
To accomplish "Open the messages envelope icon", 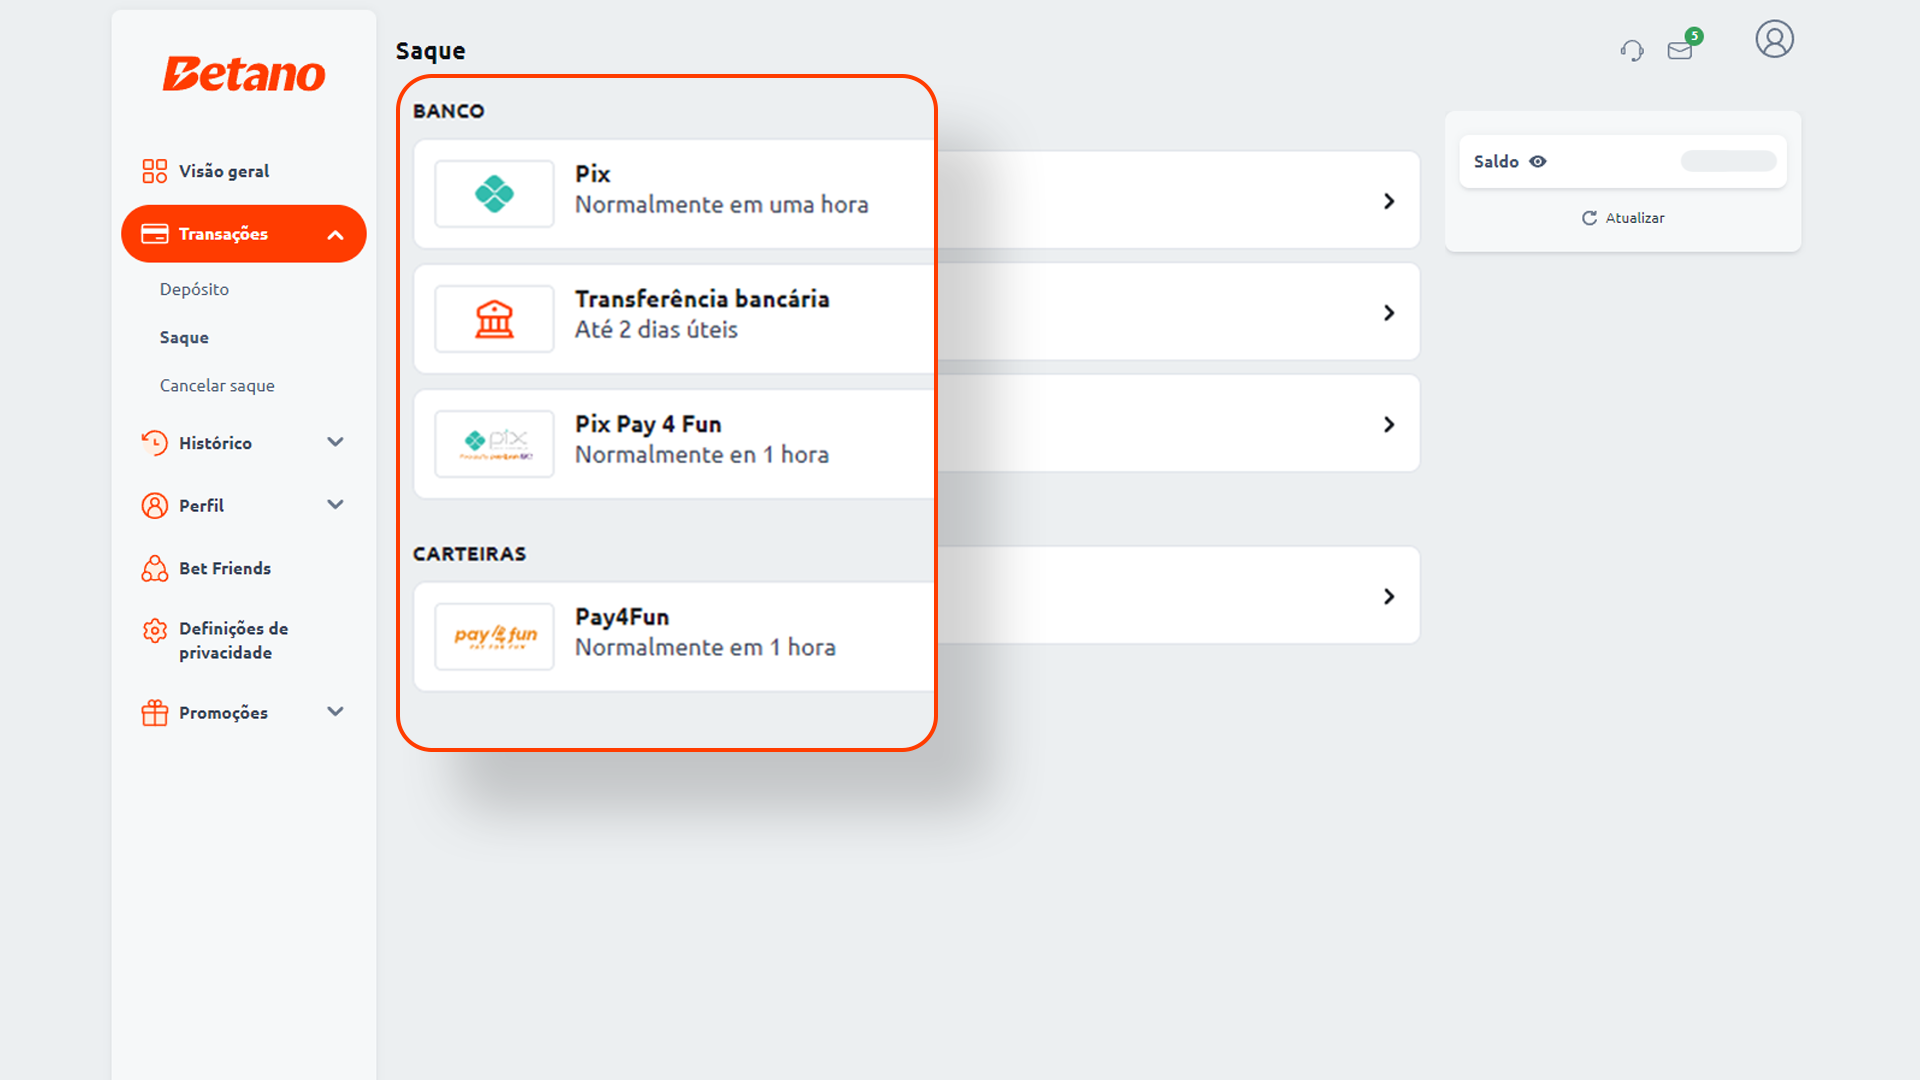I will 1680,50.
